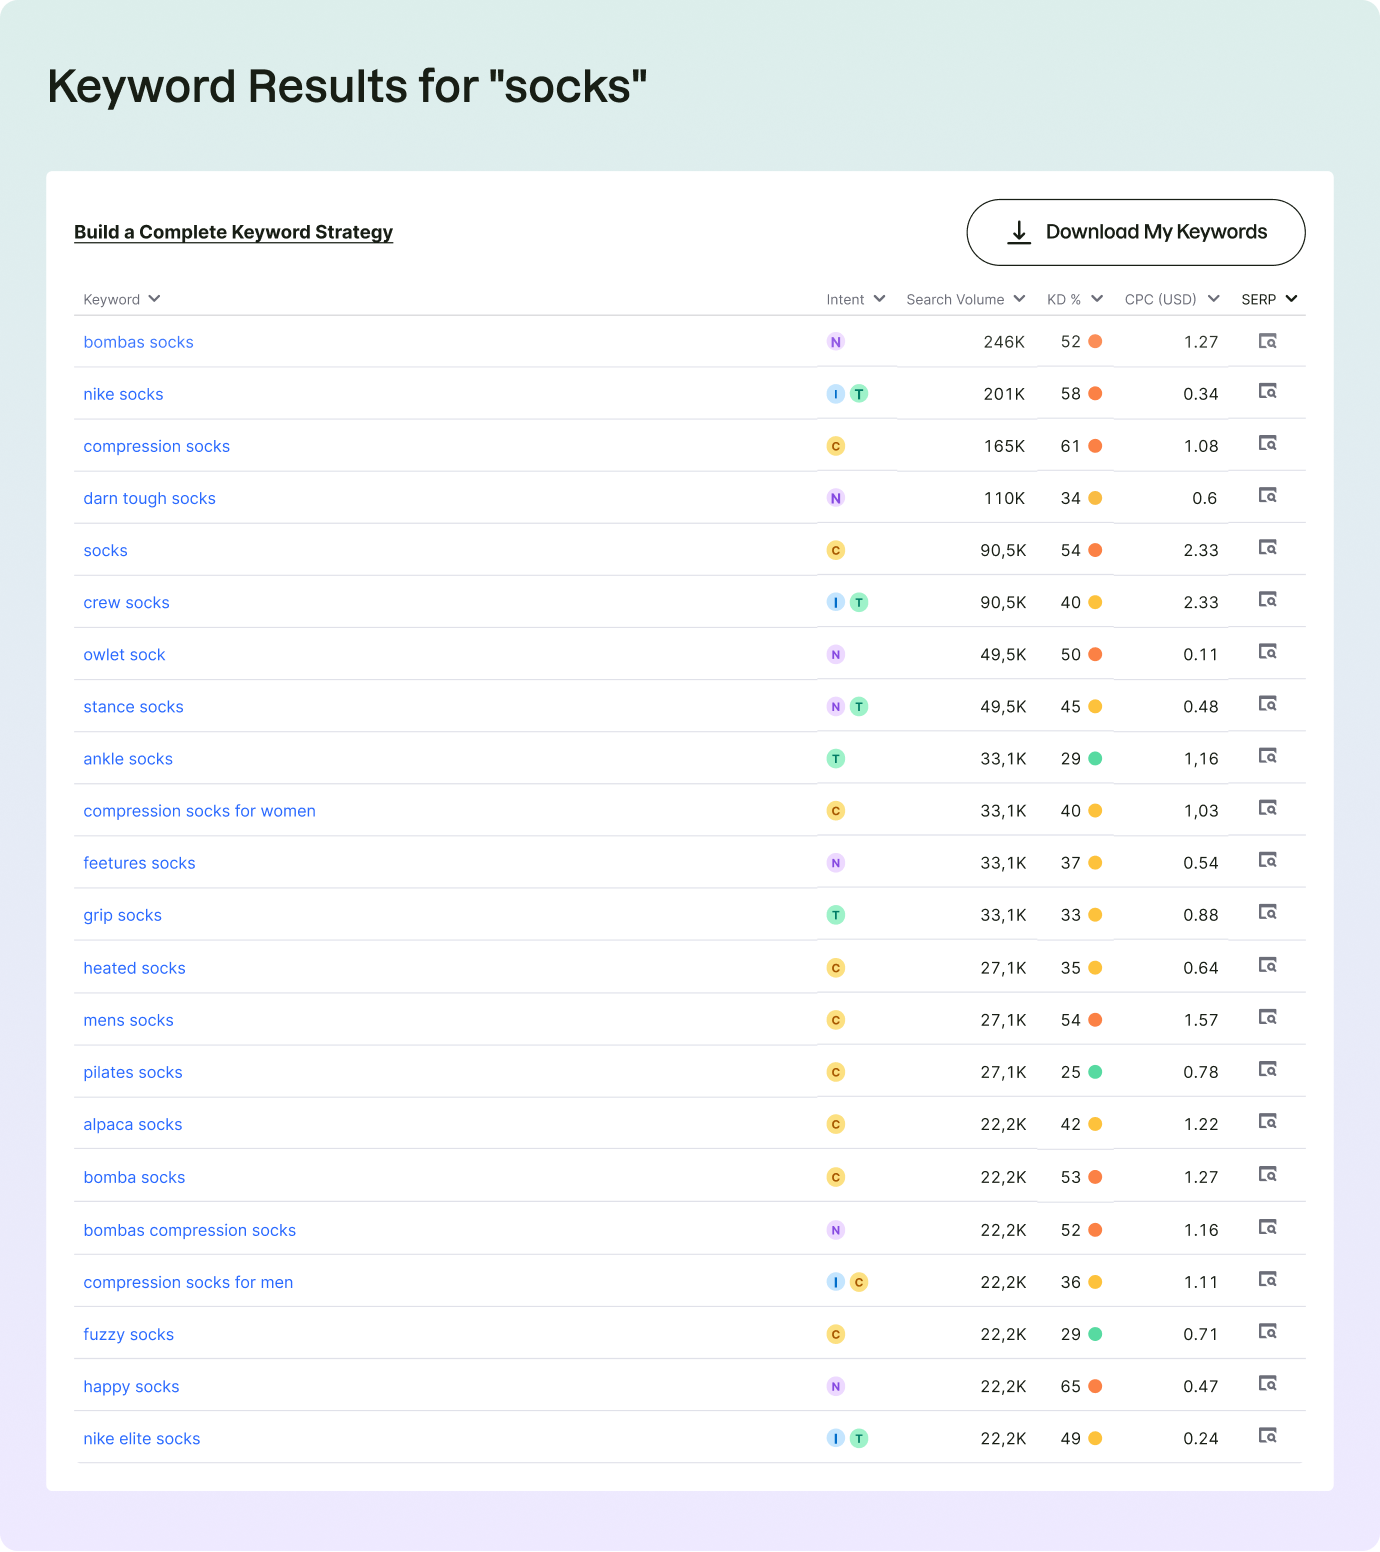The width and height of the screenshot is (1380, 1552).
Task: Open the KD % column dropdown
Action: click(x=1097, y=299)
